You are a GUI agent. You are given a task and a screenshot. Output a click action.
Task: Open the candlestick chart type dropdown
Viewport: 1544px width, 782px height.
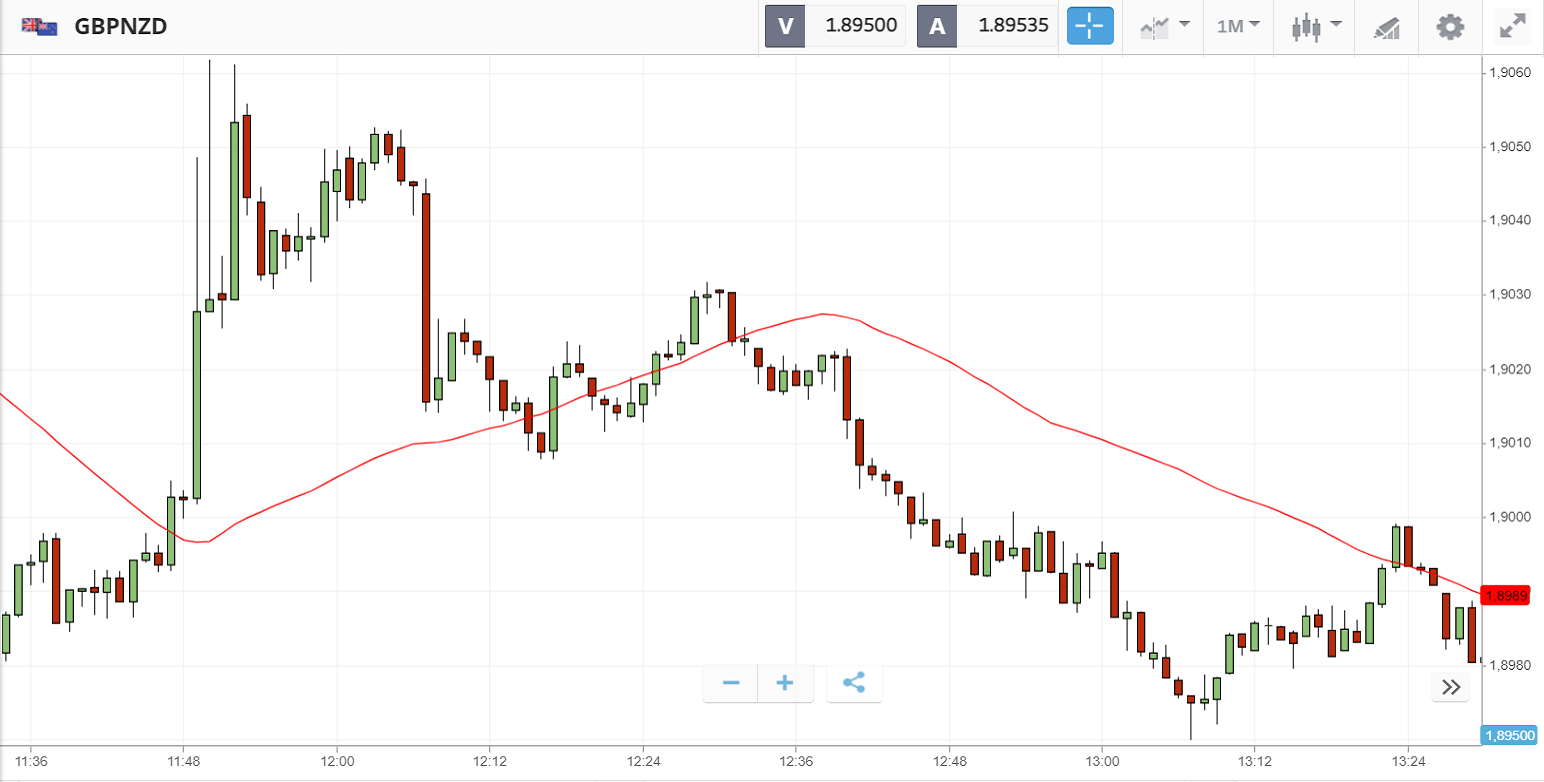(x=1315, y=26)
